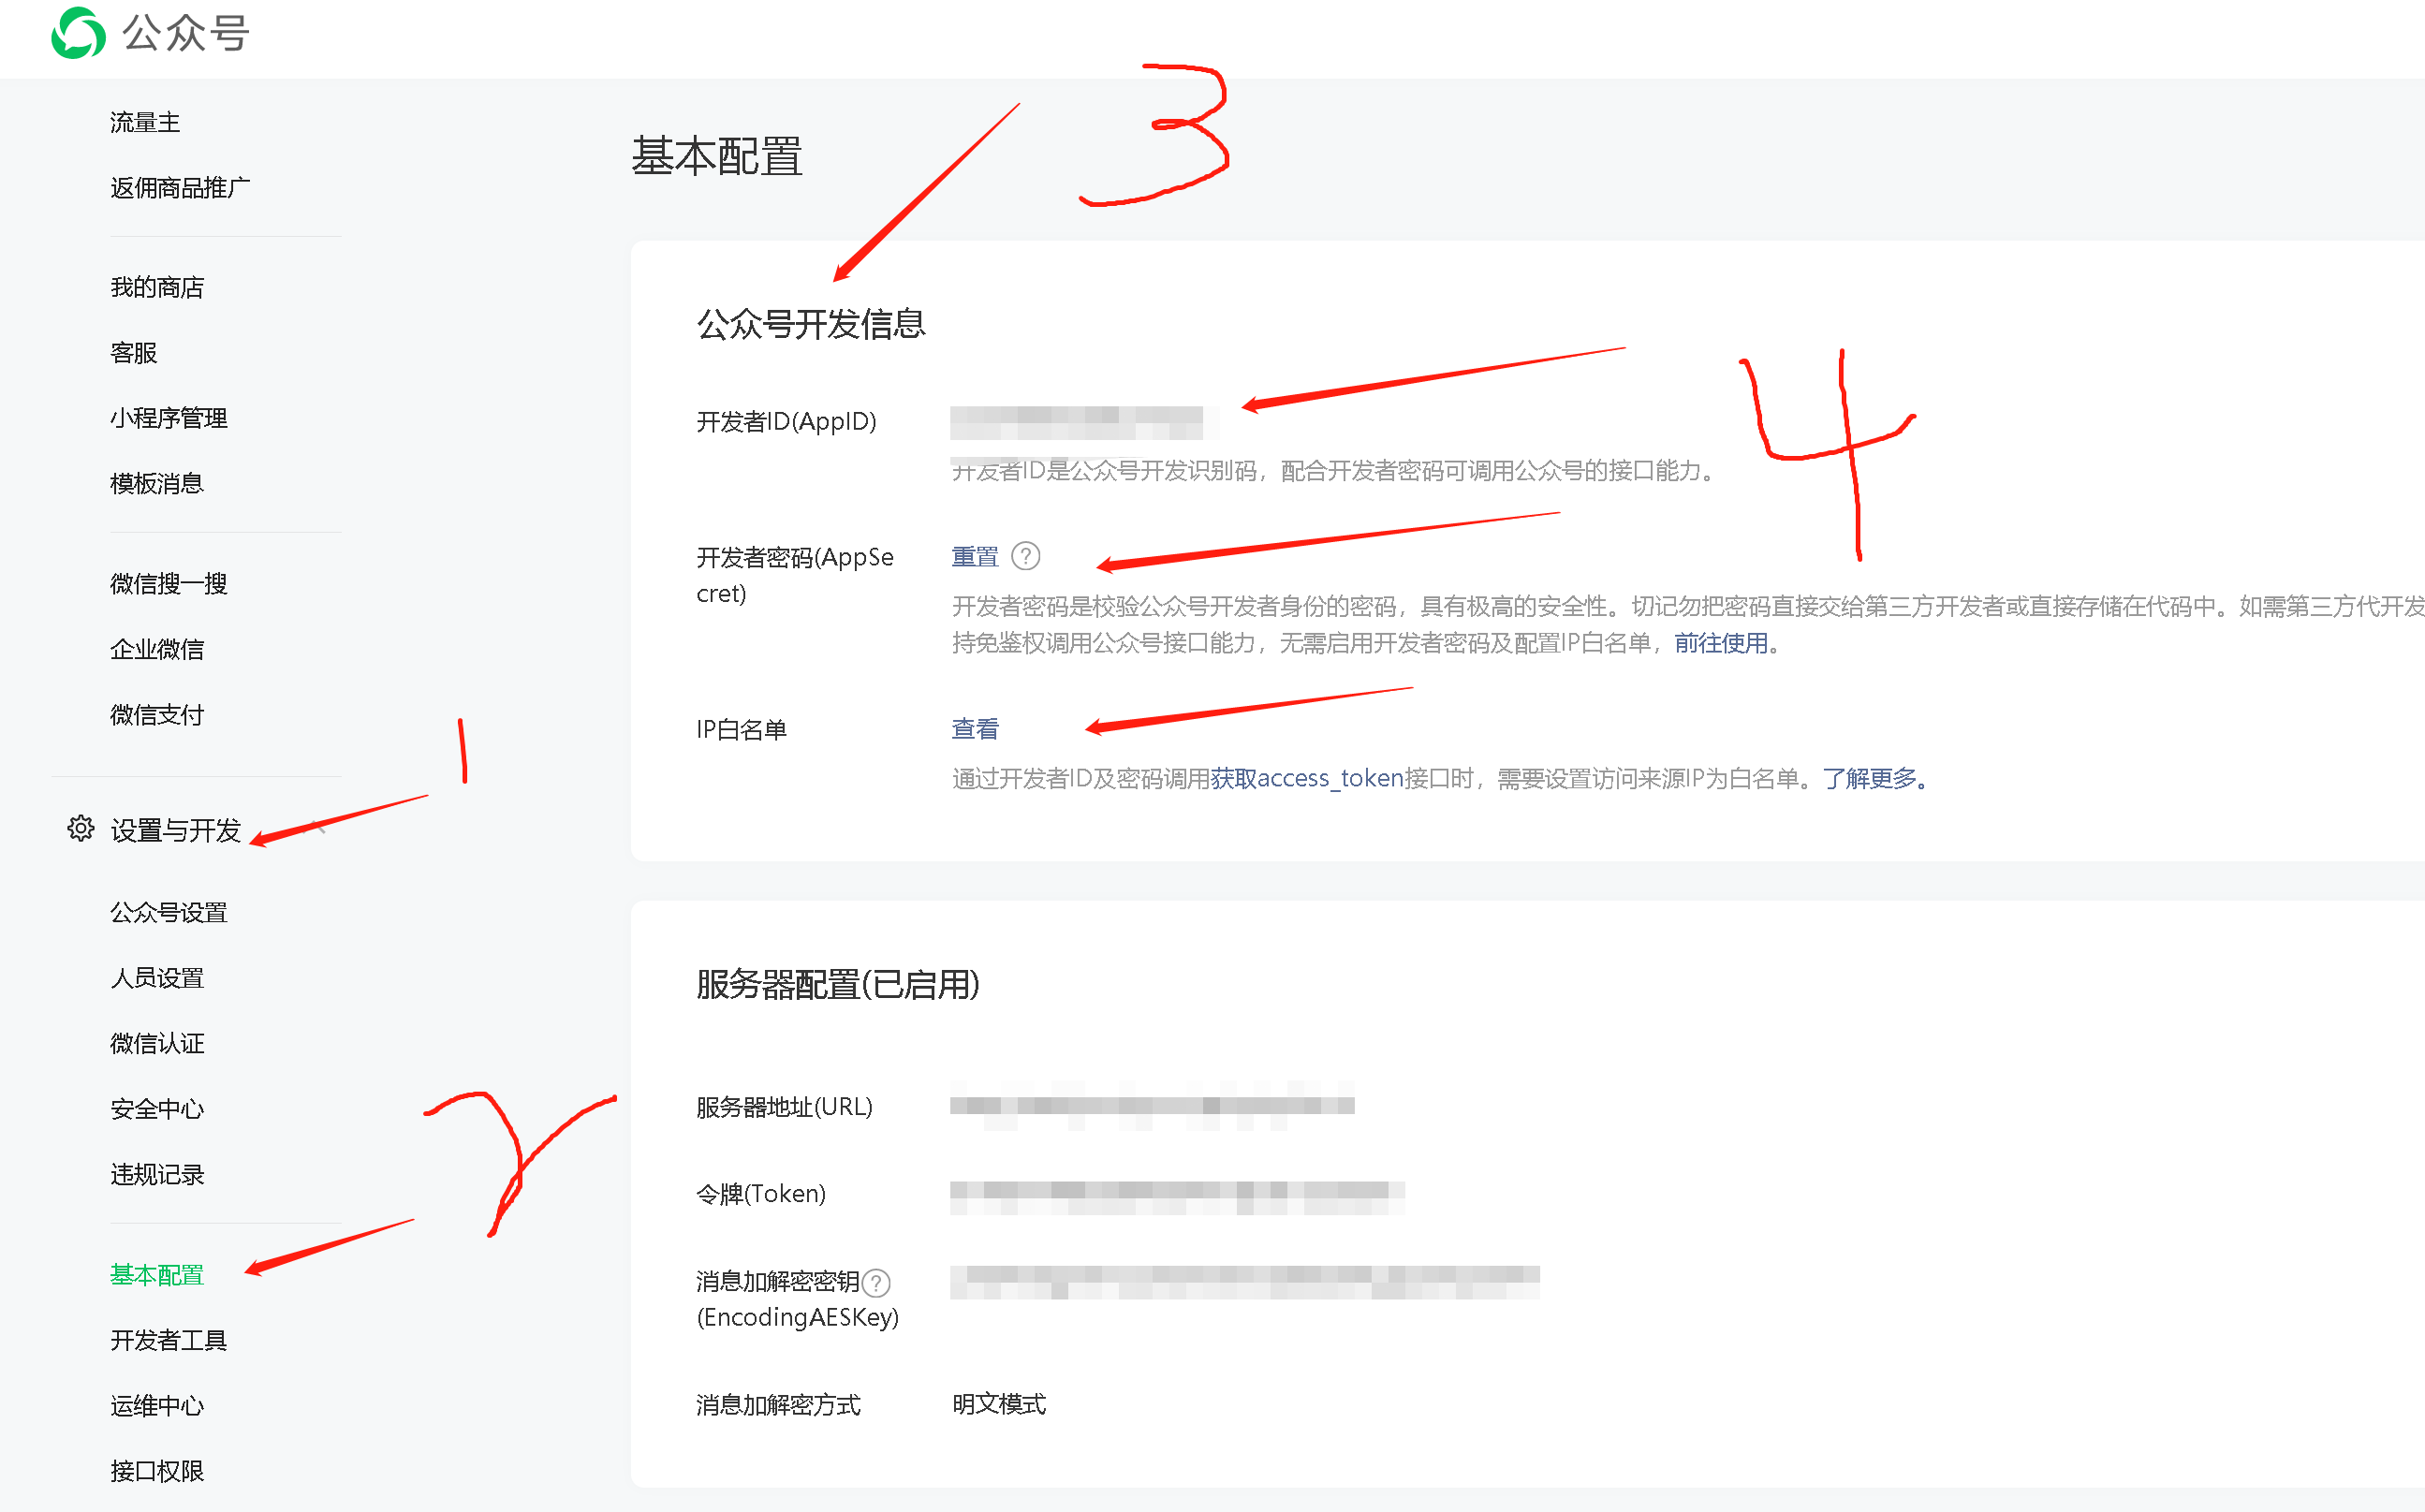
Task: Open 公众号设置 page
Action: (x=169, y=912)
